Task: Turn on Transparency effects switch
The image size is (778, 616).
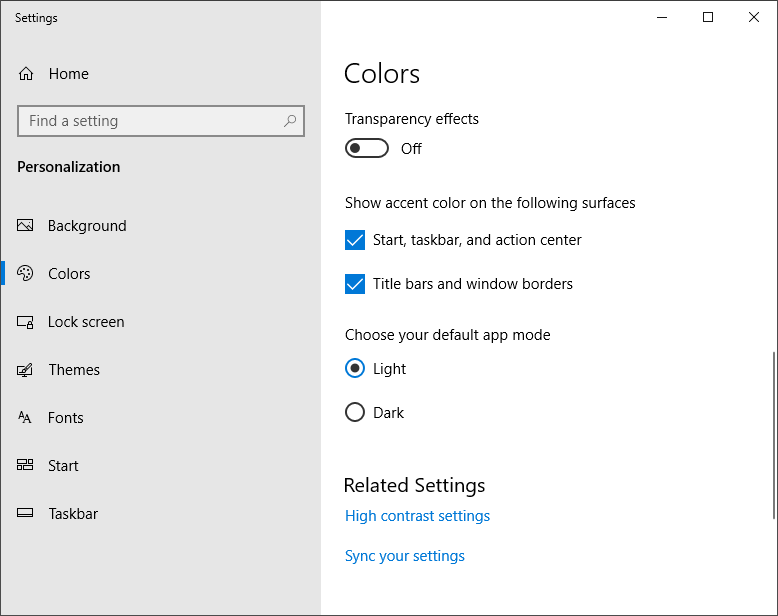Action: click(x=366, y=149)
